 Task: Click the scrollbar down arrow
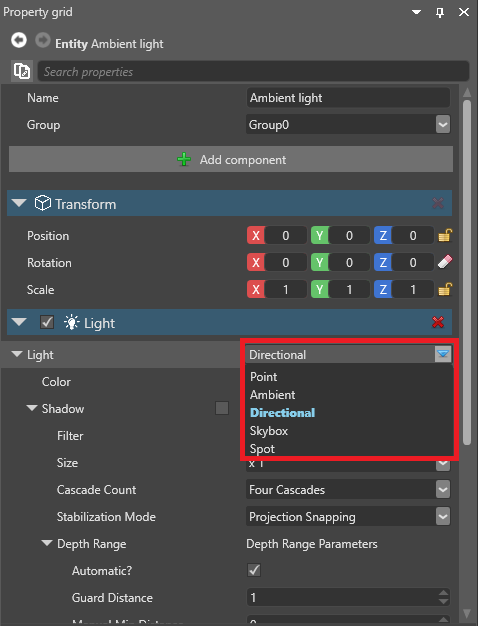[467, 613]
